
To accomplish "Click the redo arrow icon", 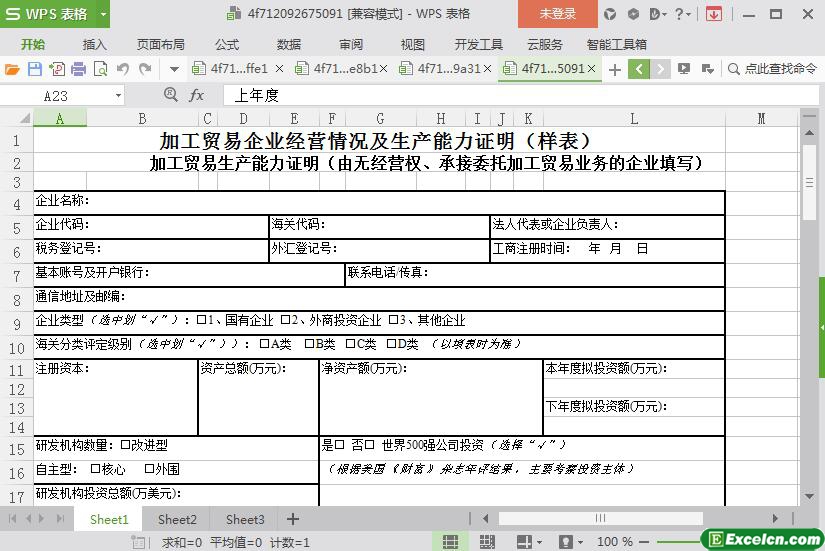I will [145, 69].
